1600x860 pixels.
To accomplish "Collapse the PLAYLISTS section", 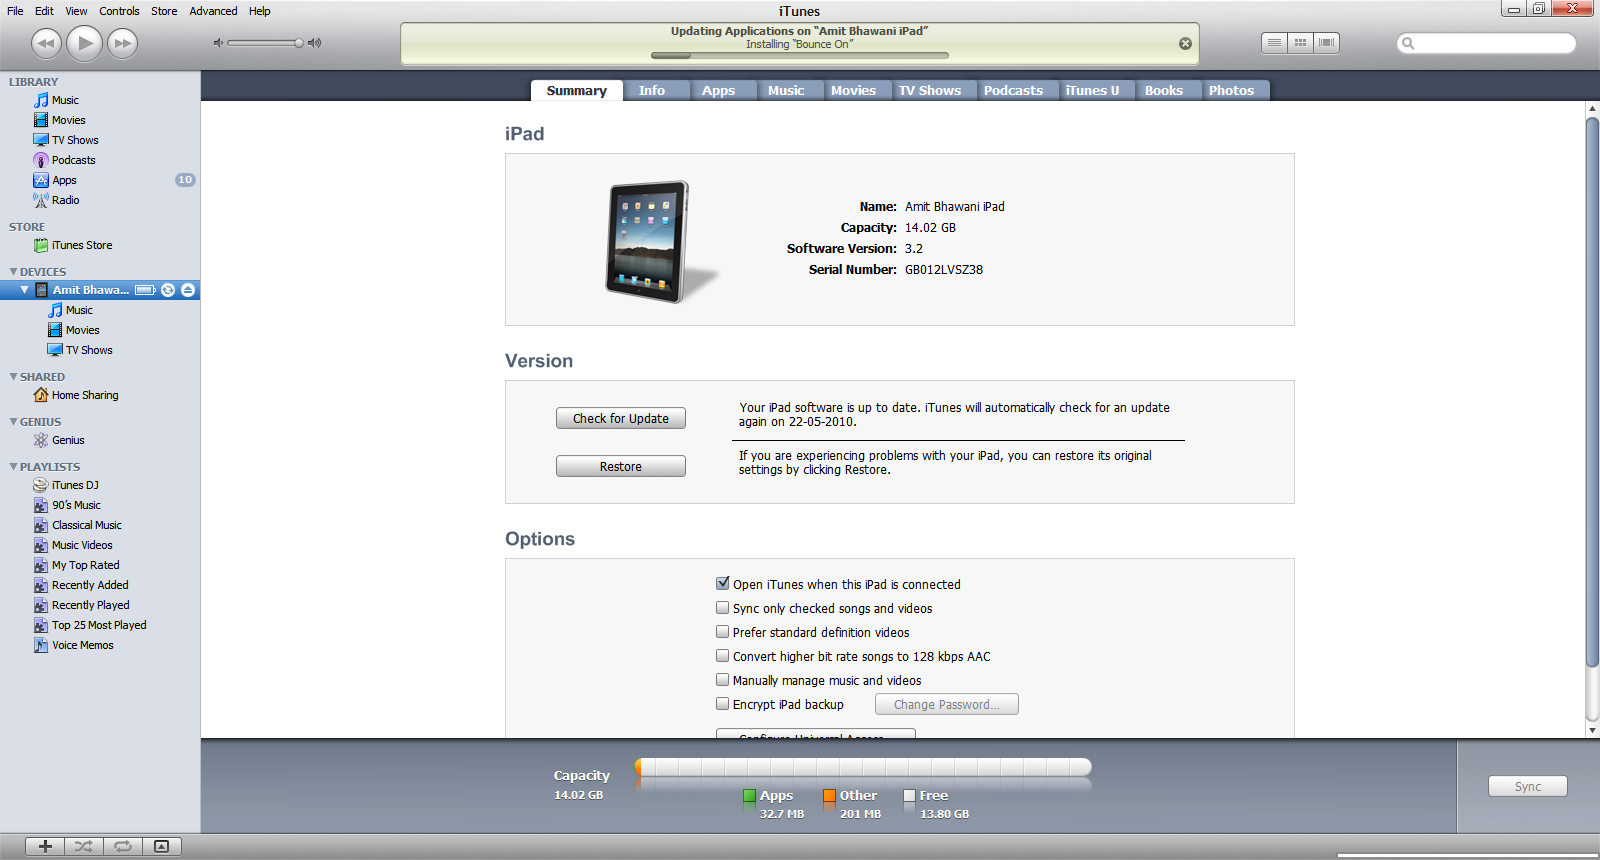I will [13, 467].
